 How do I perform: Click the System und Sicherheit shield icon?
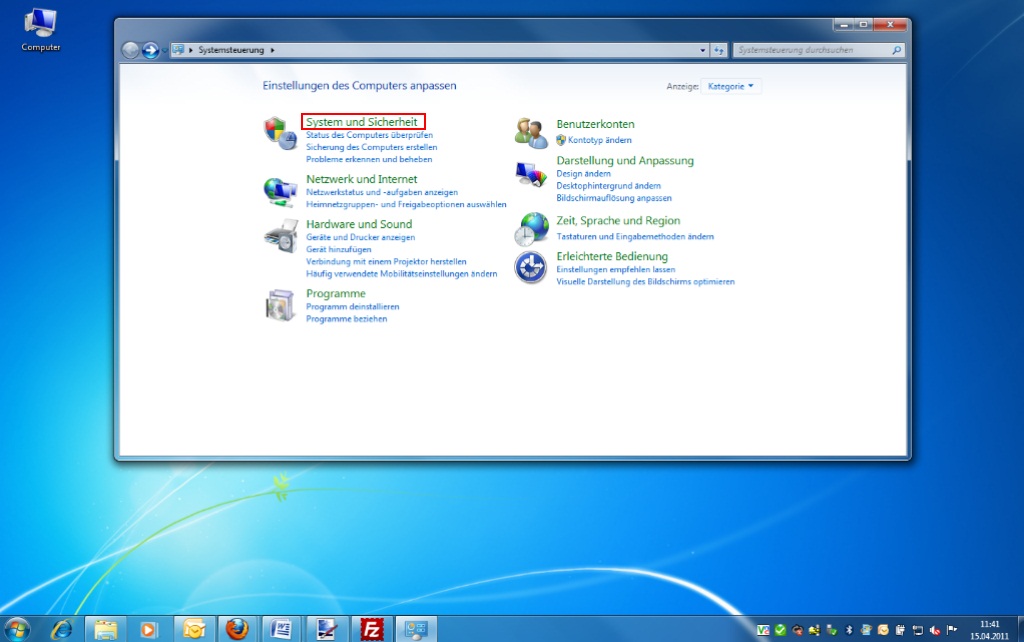point(280,133)
